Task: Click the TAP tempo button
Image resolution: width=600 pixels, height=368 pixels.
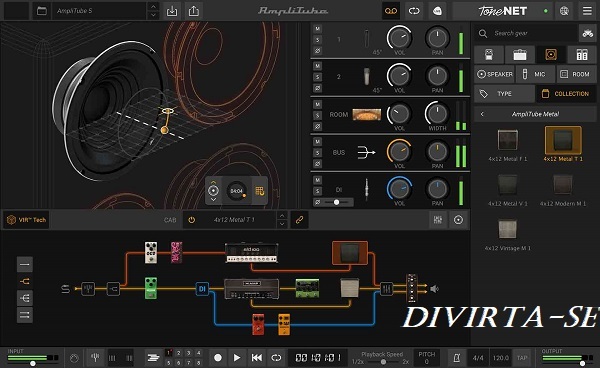Action: pos(522,358)
